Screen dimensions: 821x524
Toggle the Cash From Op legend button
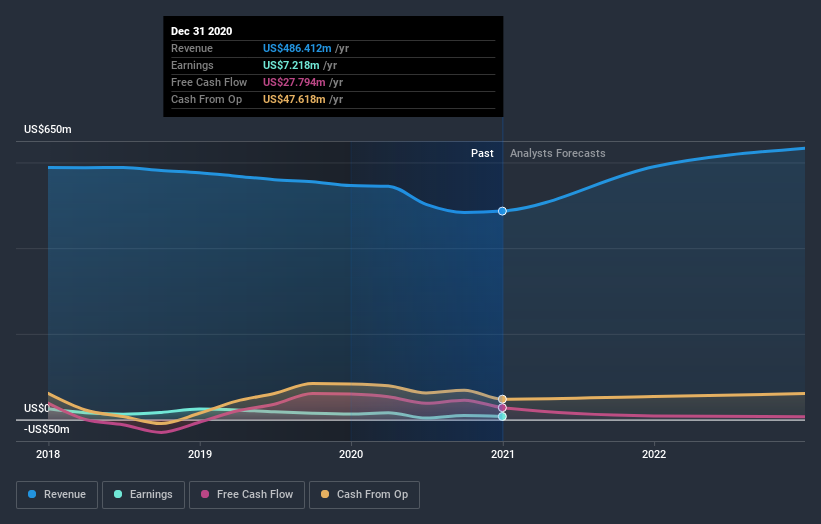point(364,495)
